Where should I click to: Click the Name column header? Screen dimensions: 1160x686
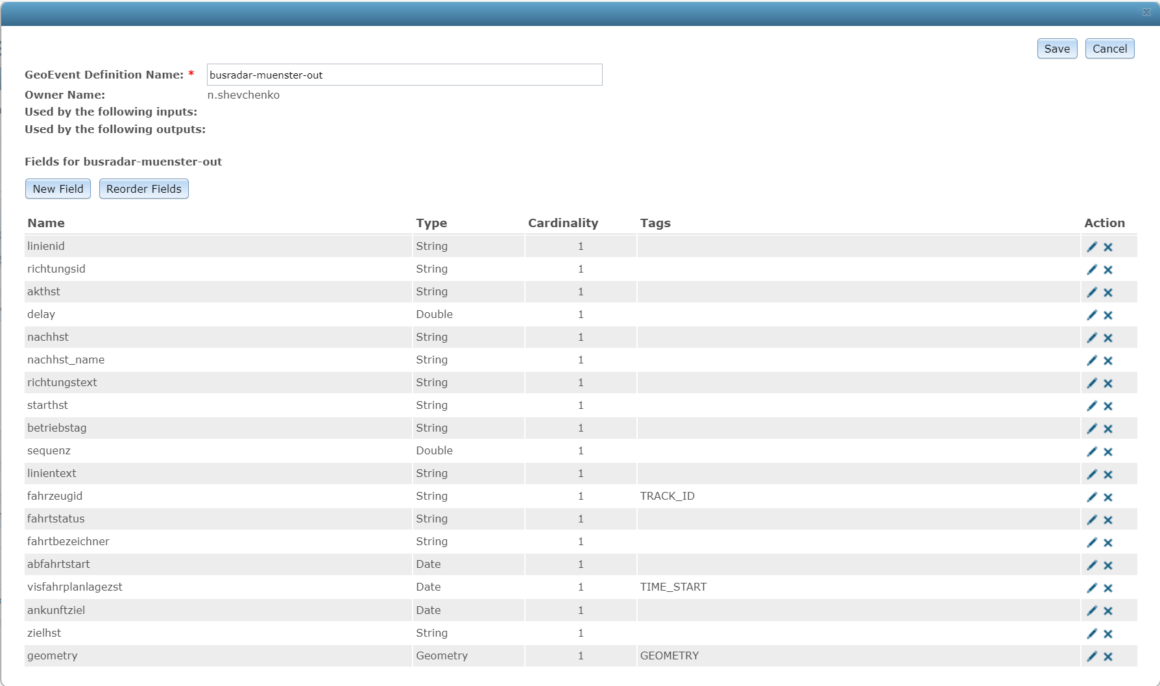(x=46, y=223)
